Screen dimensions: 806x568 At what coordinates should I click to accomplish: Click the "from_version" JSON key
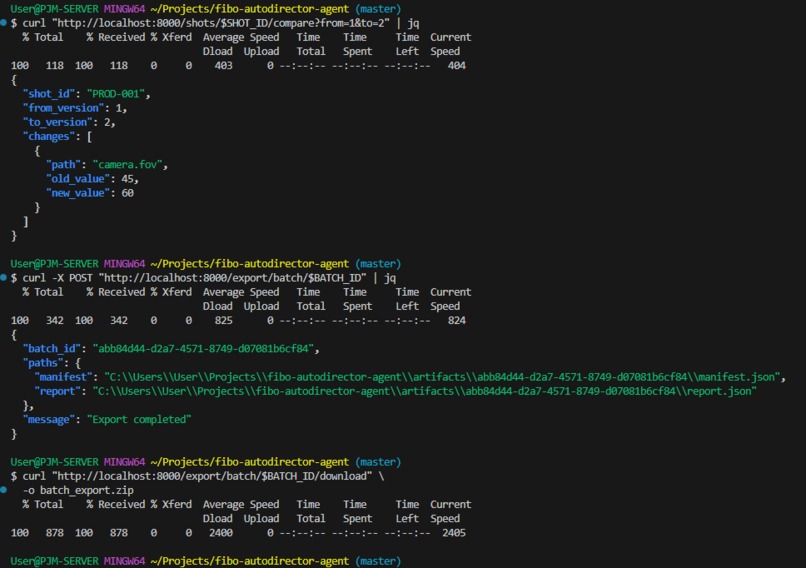pos(63,108)
